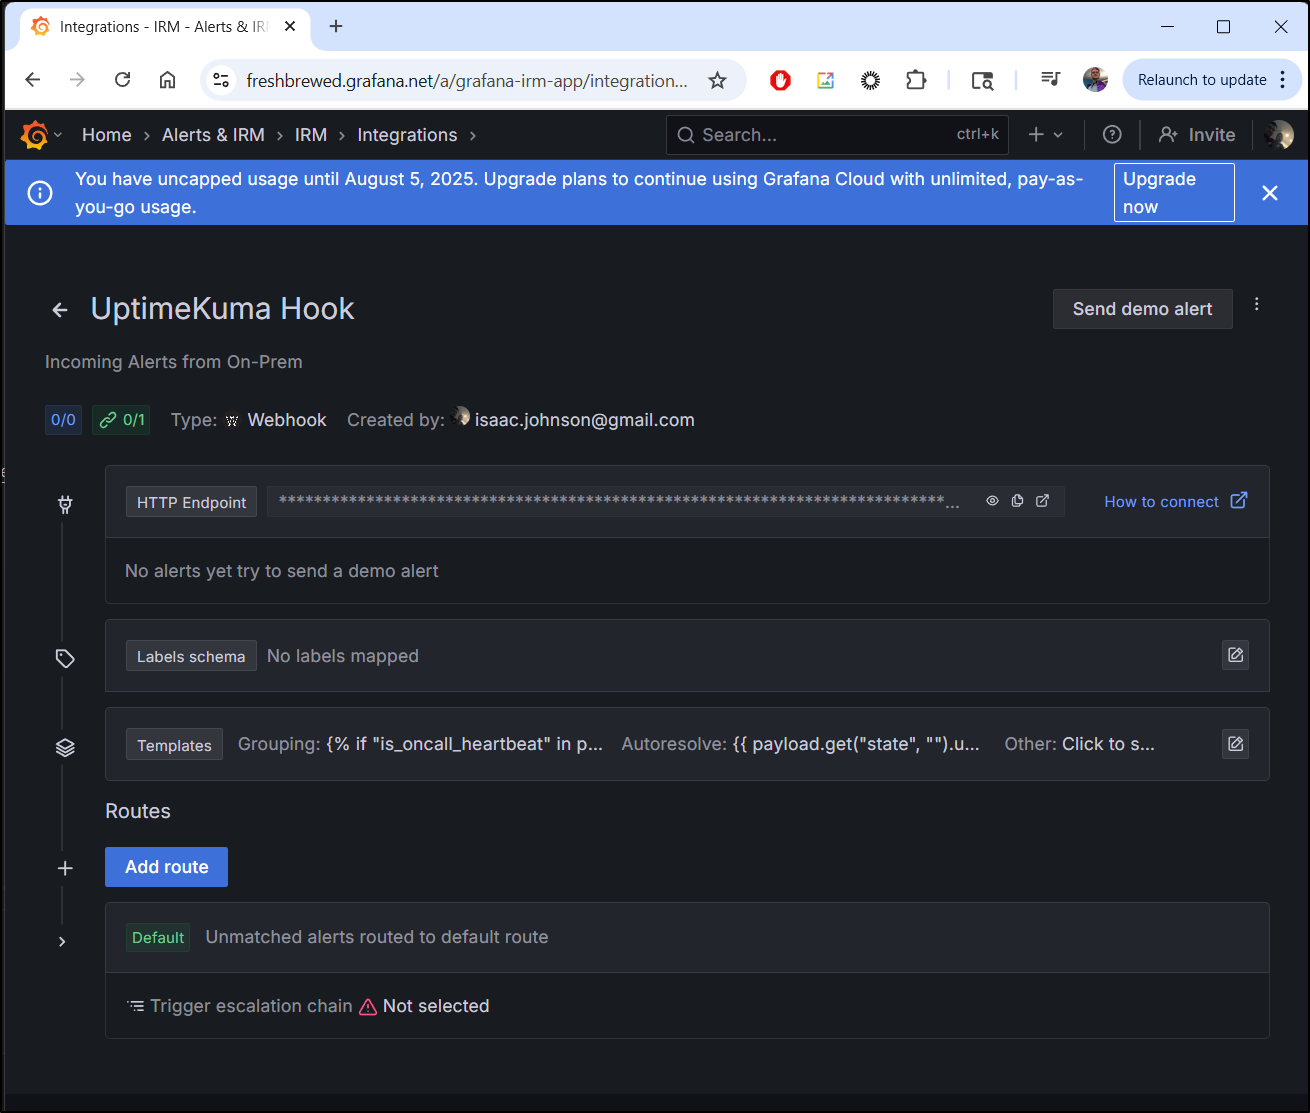Open the Grafana user profile avatar
The width and height of the screenshot is (1310, 1113).
(x=1278, y=135)
